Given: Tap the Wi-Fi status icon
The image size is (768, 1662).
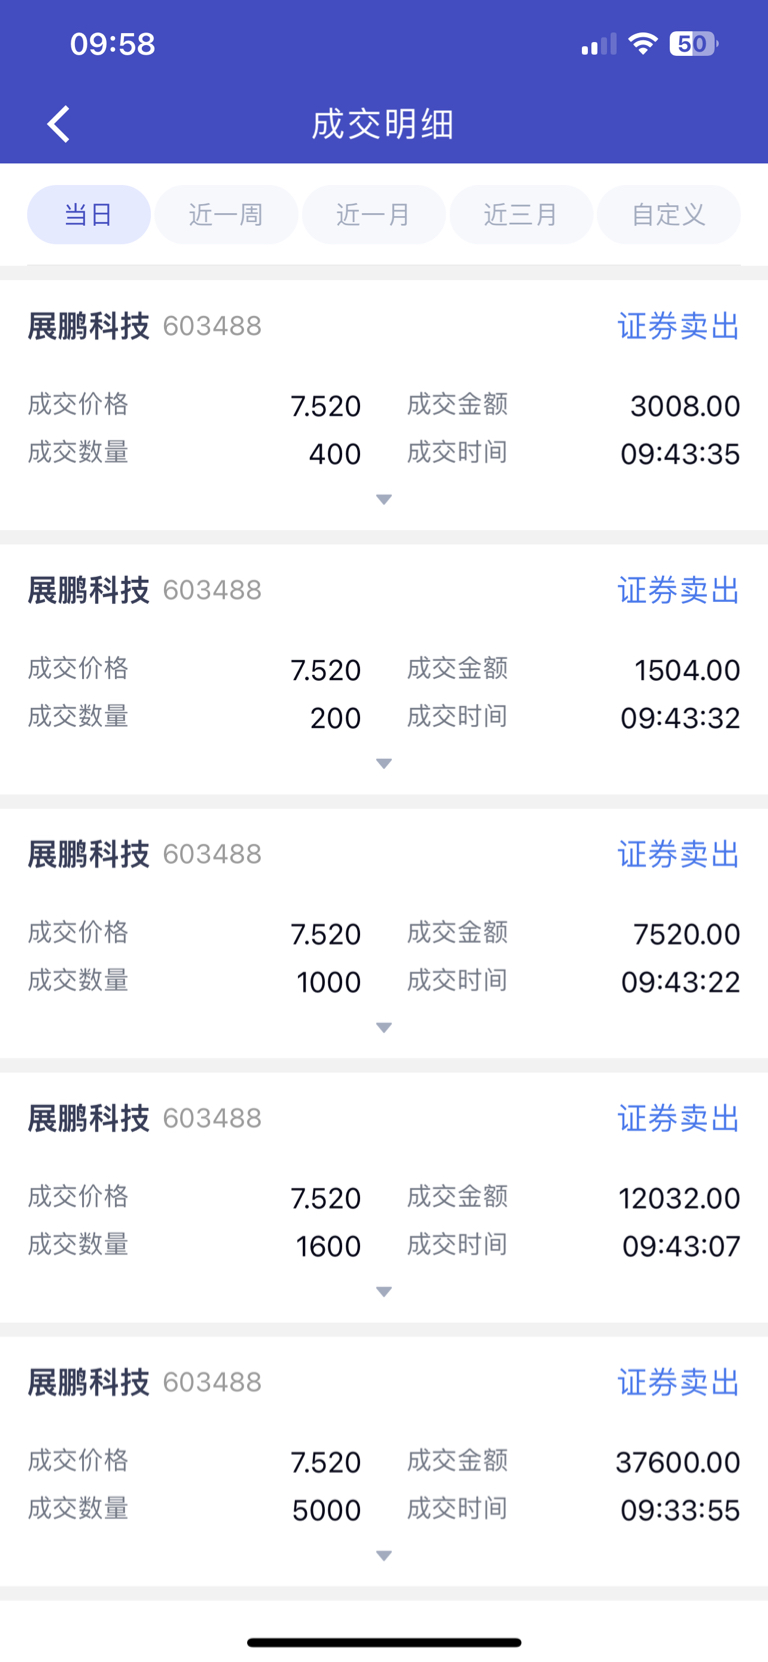Looking at the screenshot, I should [642, 44].
